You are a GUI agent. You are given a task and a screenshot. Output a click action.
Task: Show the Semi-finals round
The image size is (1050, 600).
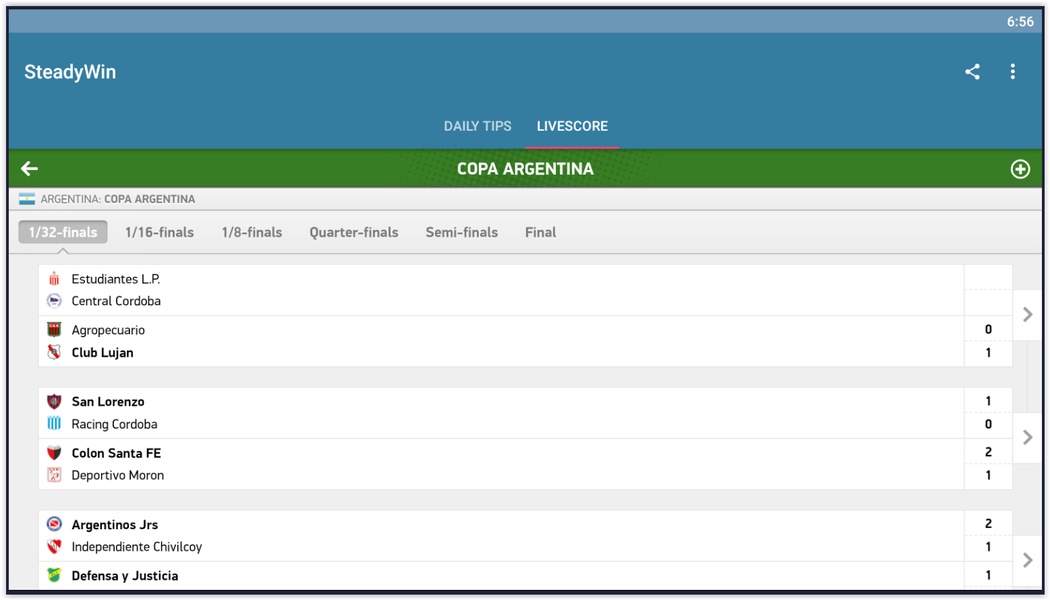(461, 232)
